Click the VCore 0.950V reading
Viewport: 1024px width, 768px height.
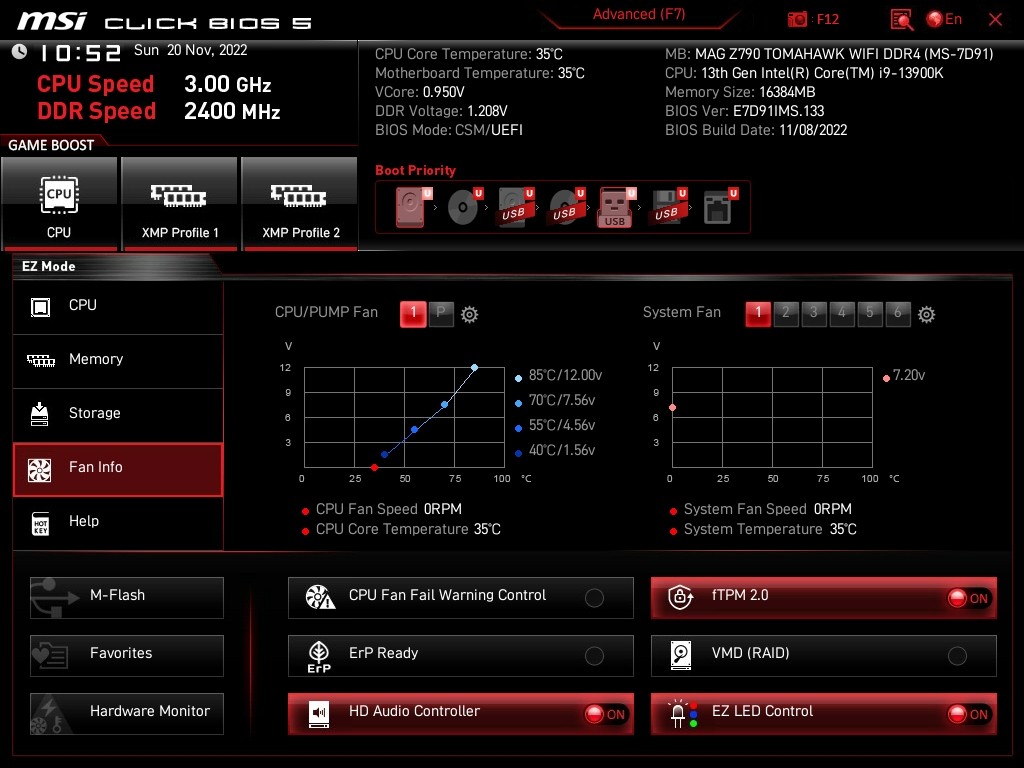(x=419, y=92)
